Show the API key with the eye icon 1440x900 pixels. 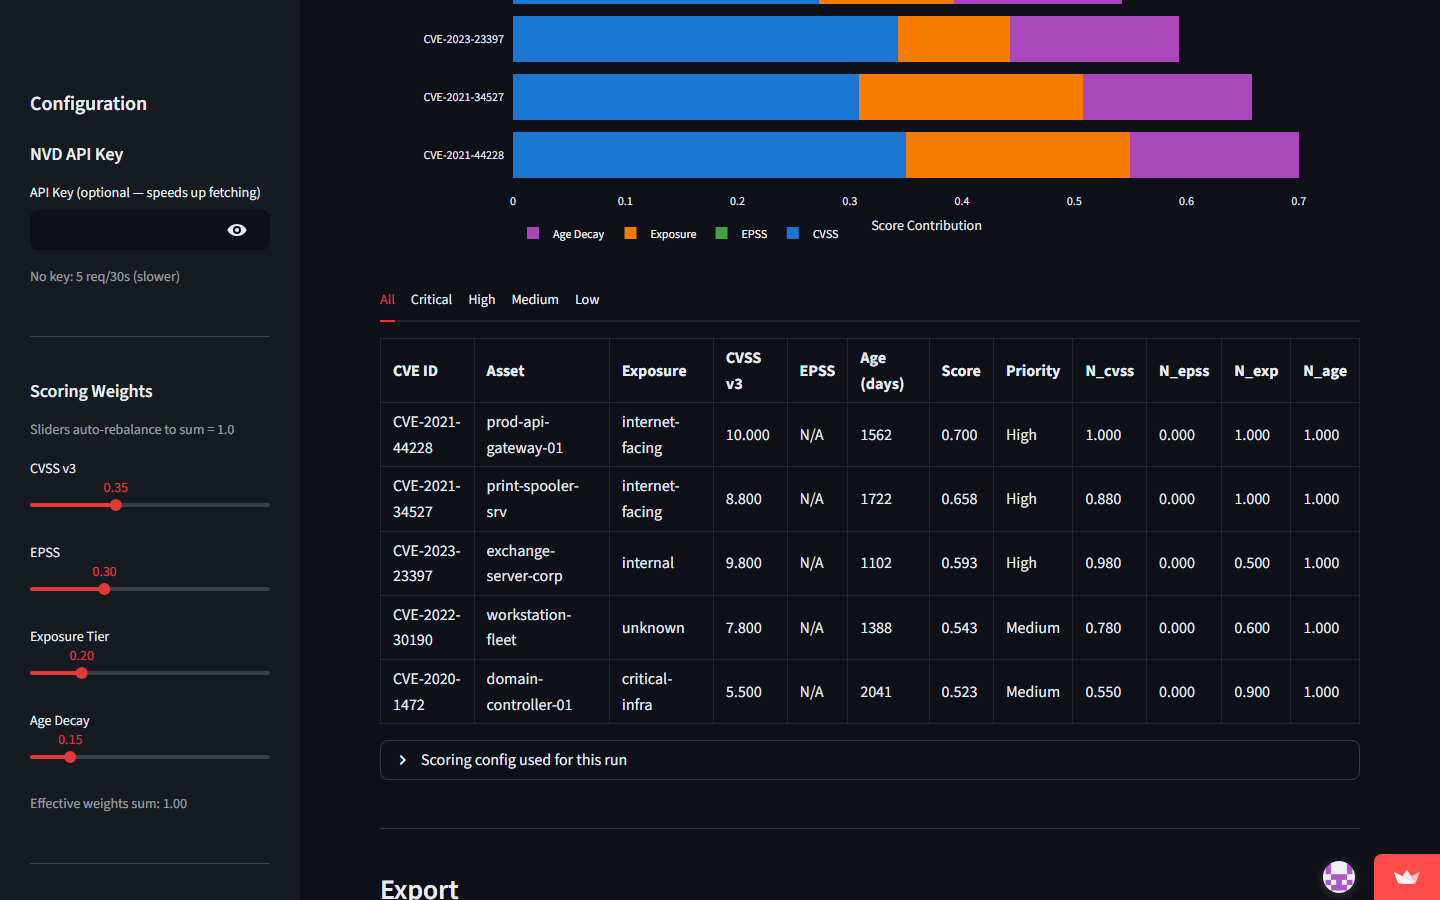[x=237, y=230]
